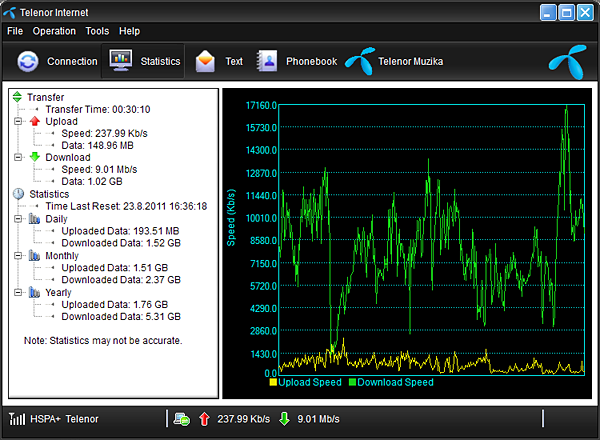Select the Time Last Reset tree entry

pos(125,206)
